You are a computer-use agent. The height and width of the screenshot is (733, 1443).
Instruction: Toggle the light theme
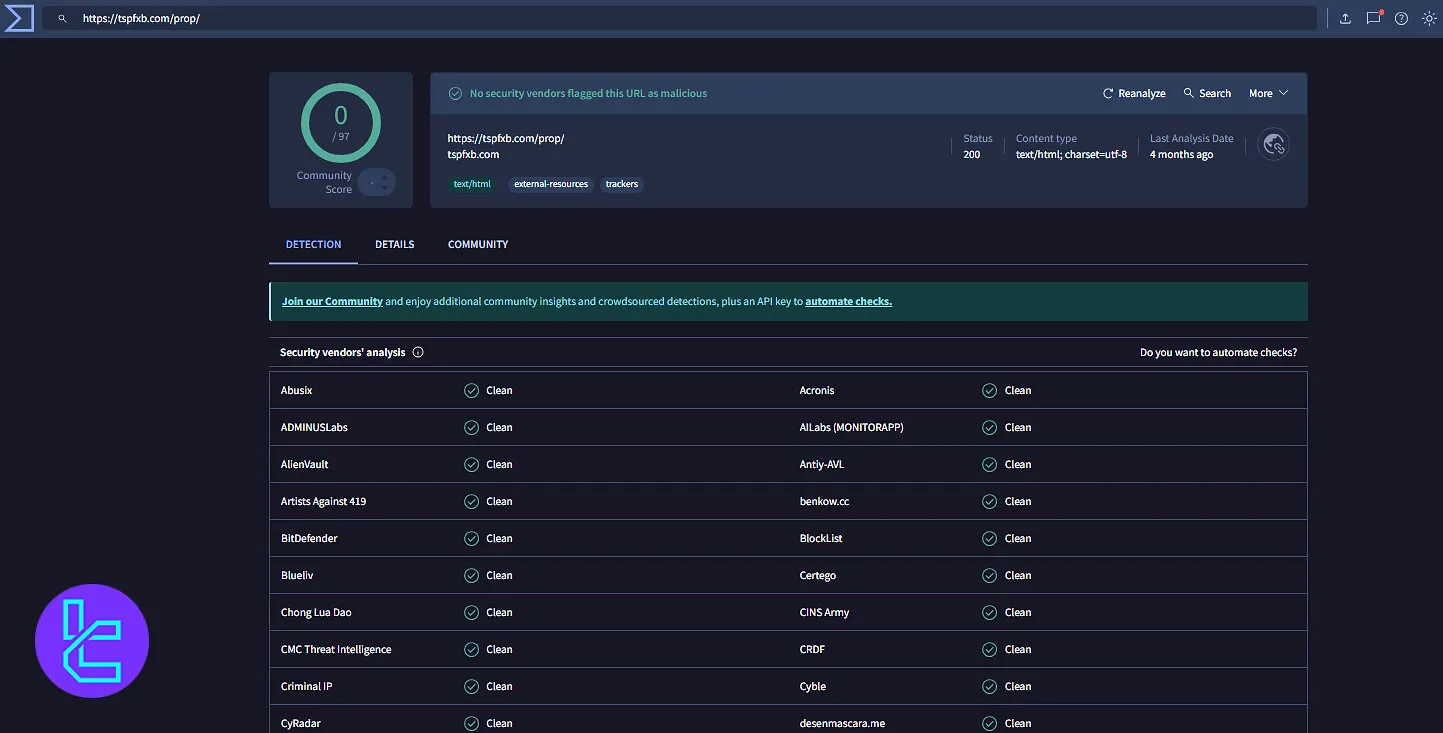(1429, 17)
